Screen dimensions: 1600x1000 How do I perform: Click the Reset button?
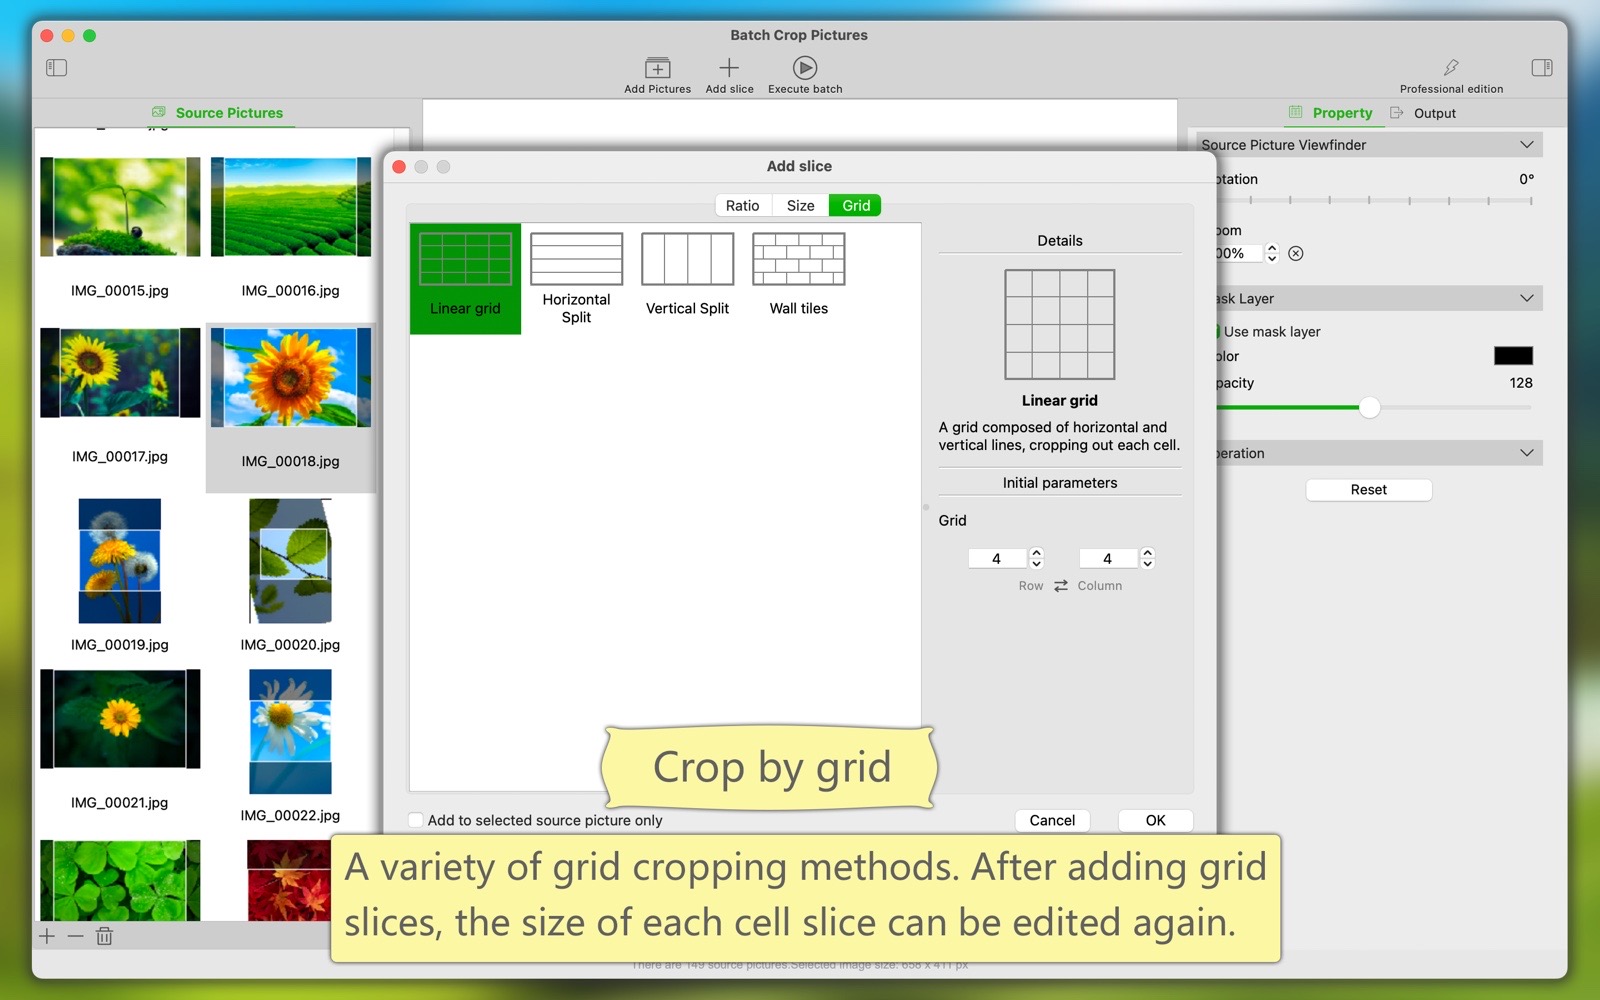(x=1368, y=489)
